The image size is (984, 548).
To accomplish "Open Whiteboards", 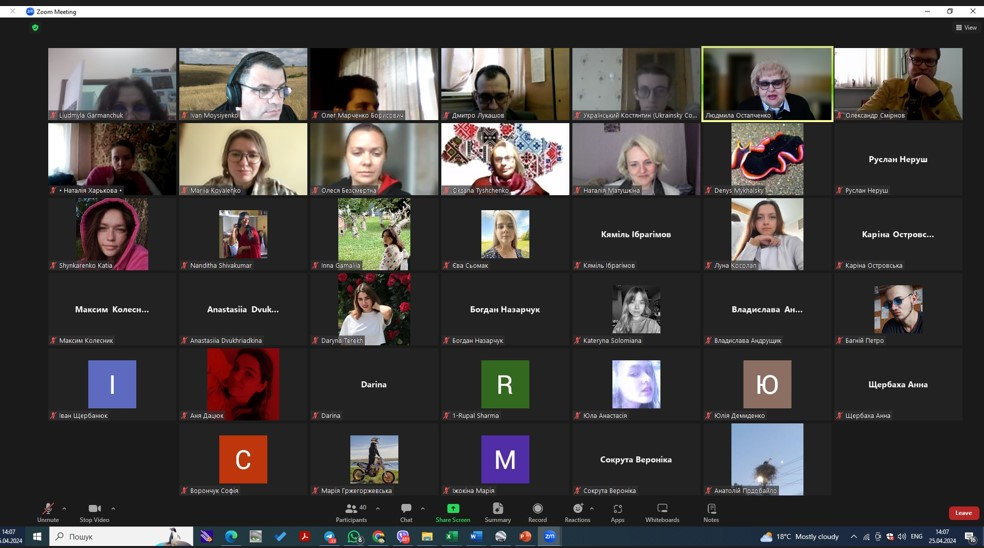I will [x=662, y=512].
